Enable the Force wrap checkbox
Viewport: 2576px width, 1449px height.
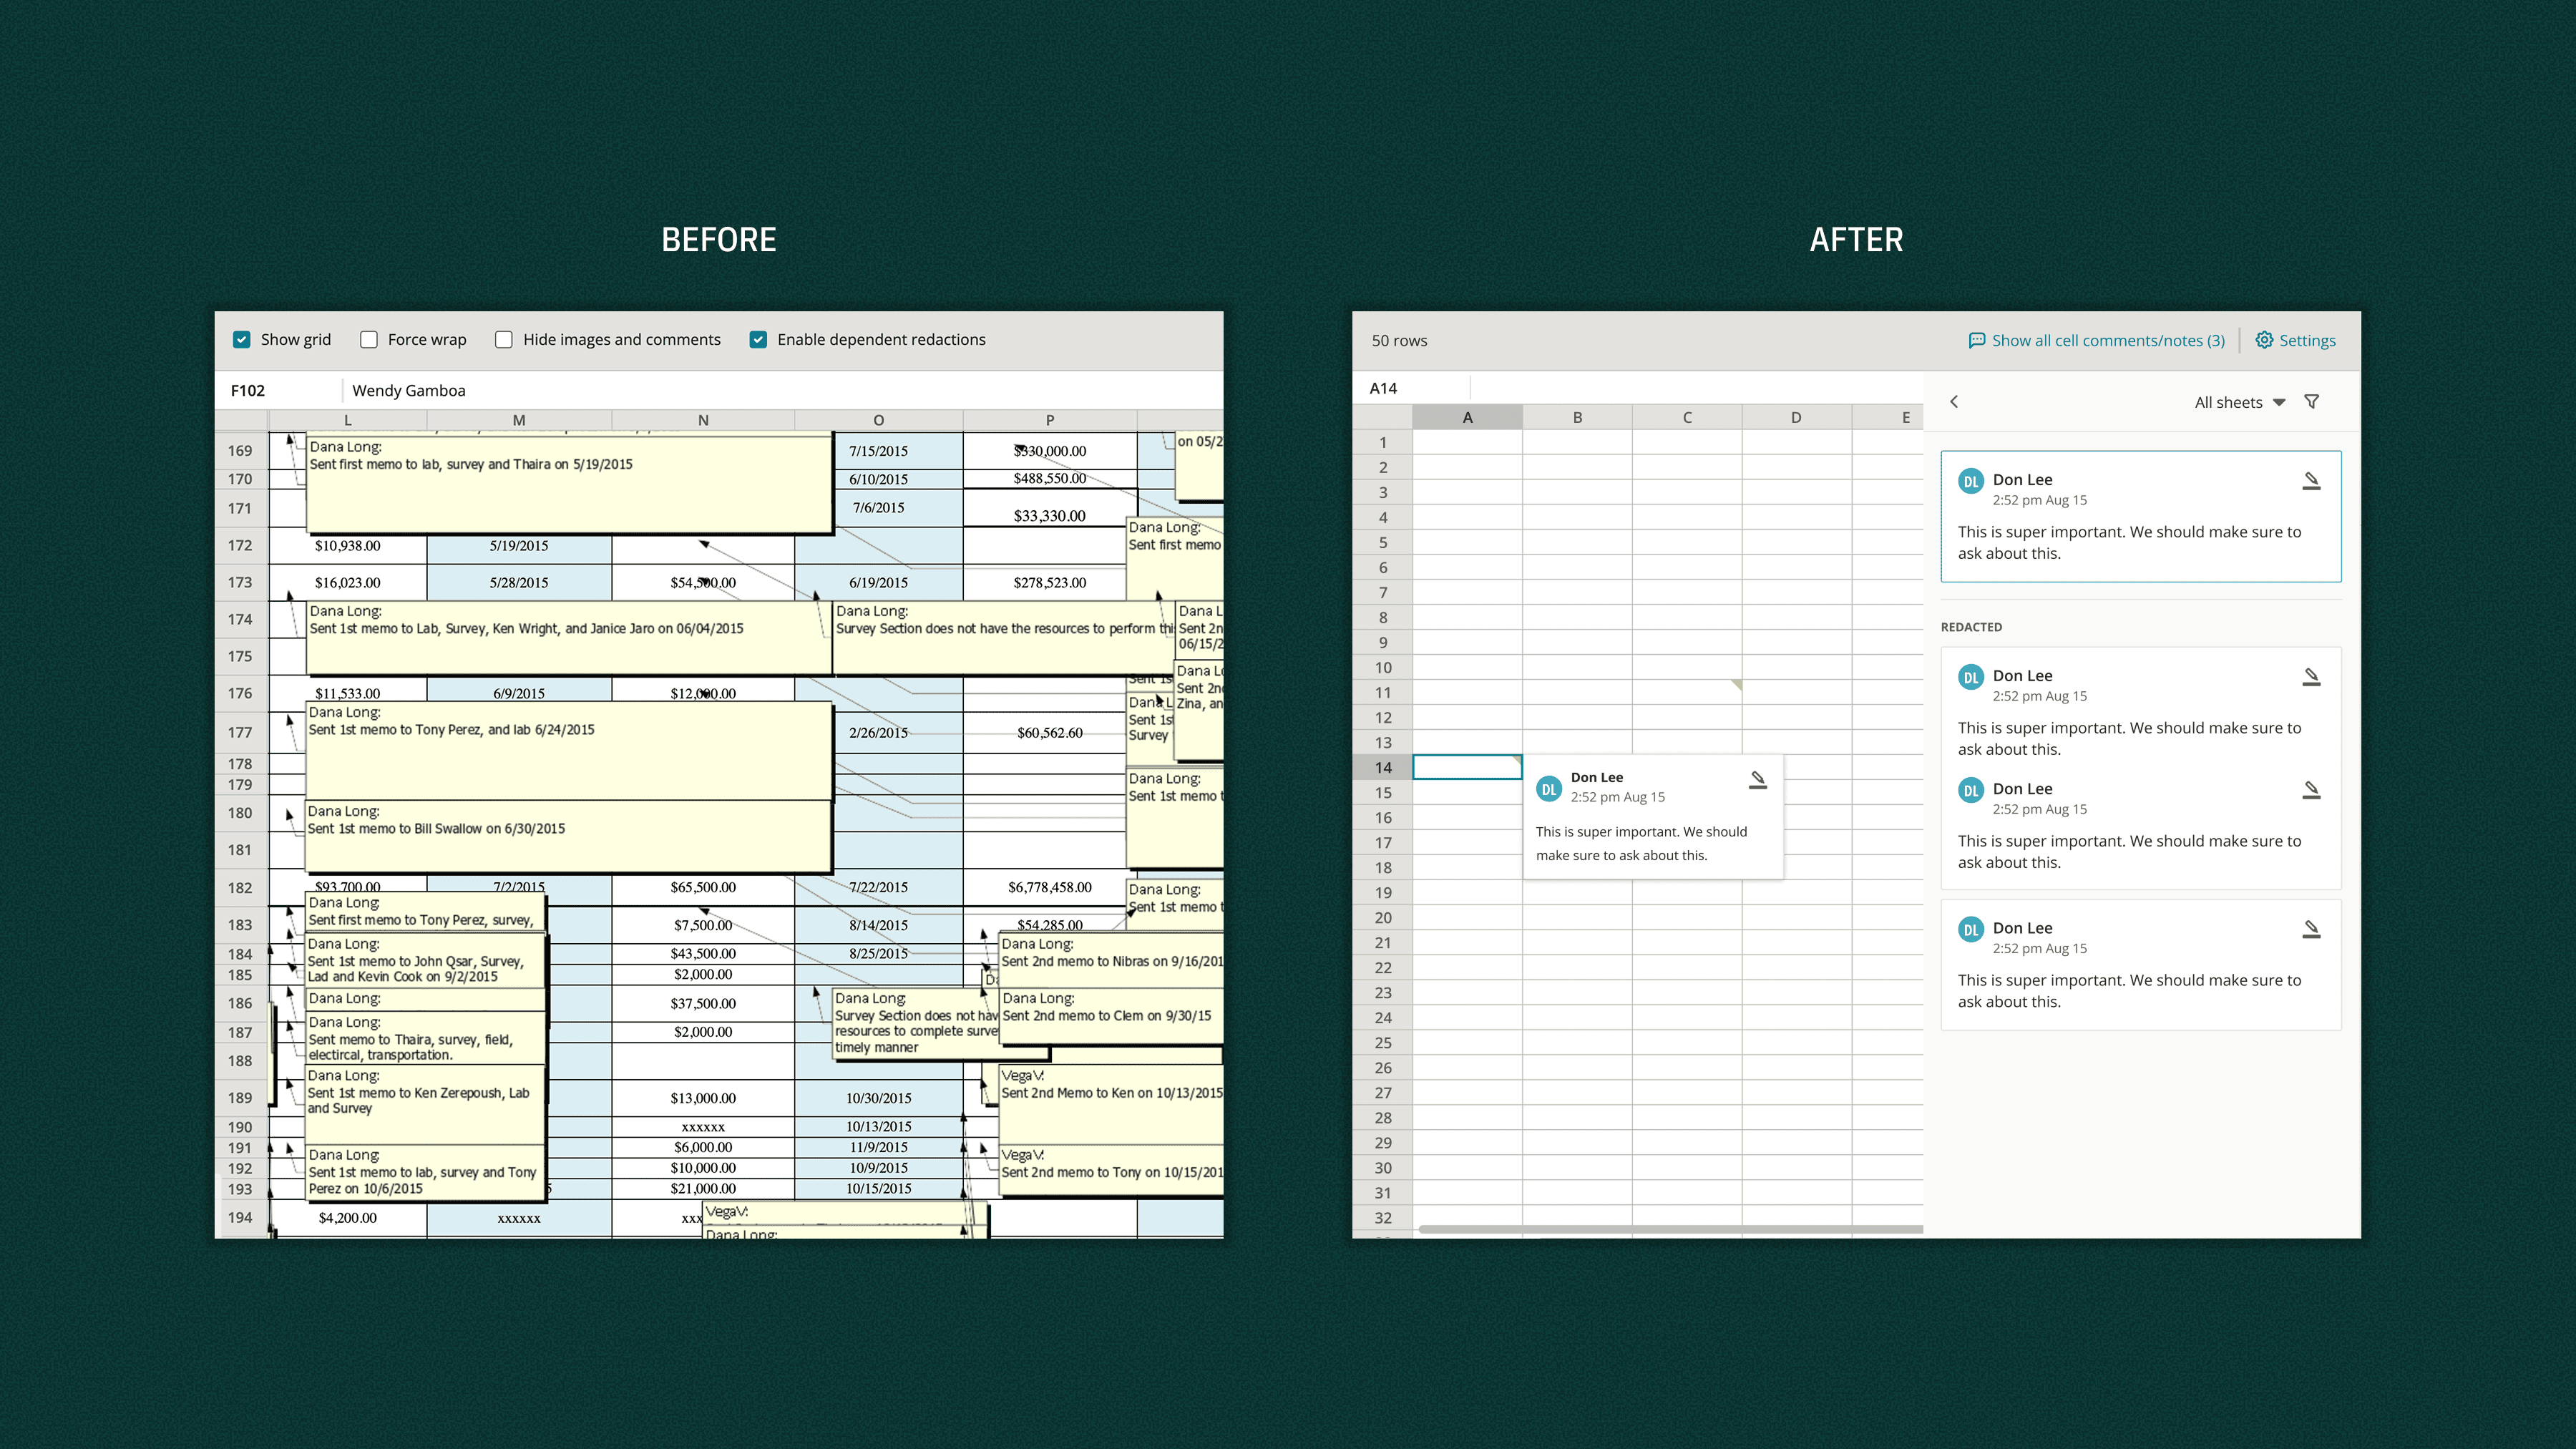pos(369,339)
